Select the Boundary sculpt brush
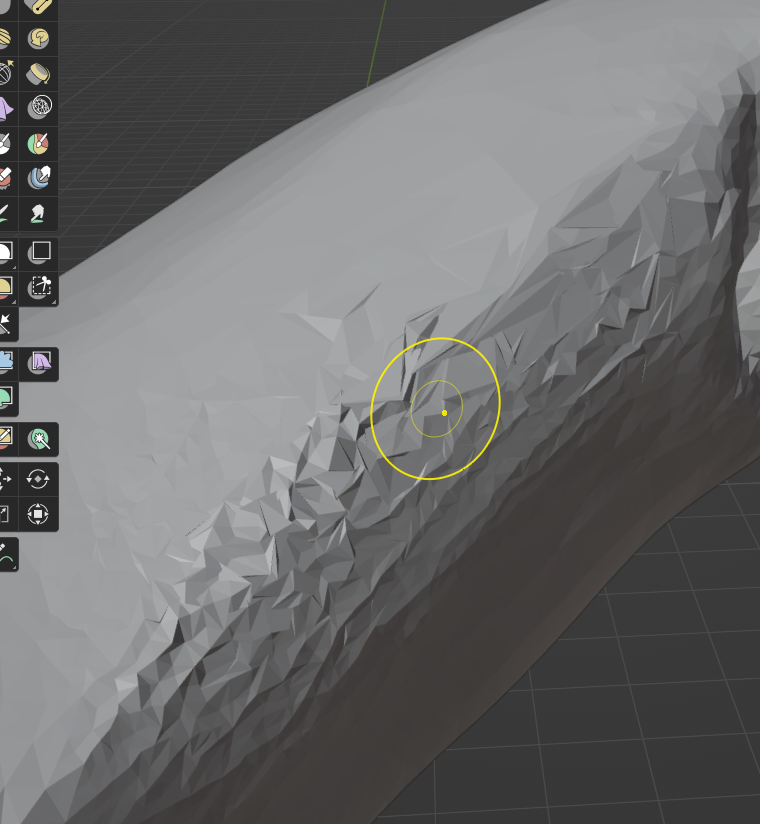760x824 pixels. coord(38,74)
